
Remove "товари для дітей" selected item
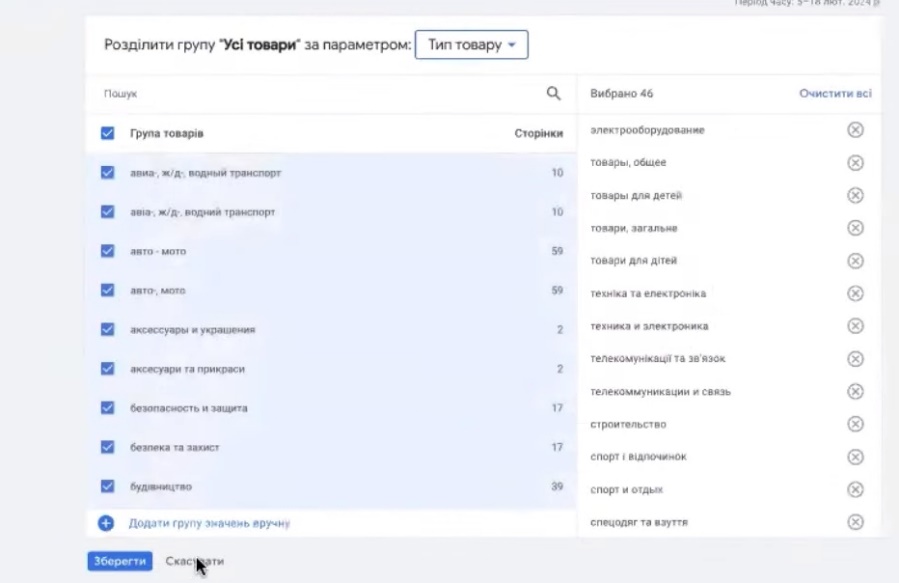[x=855, y=261]
